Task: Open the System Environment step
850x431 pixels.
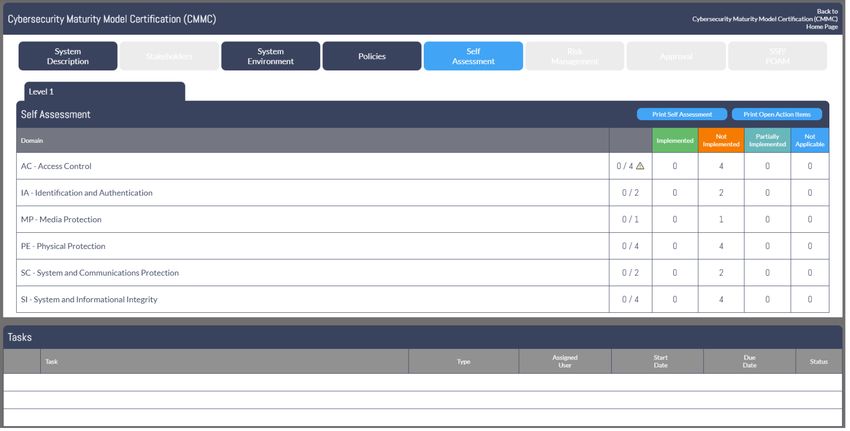Action: [271, 56]
